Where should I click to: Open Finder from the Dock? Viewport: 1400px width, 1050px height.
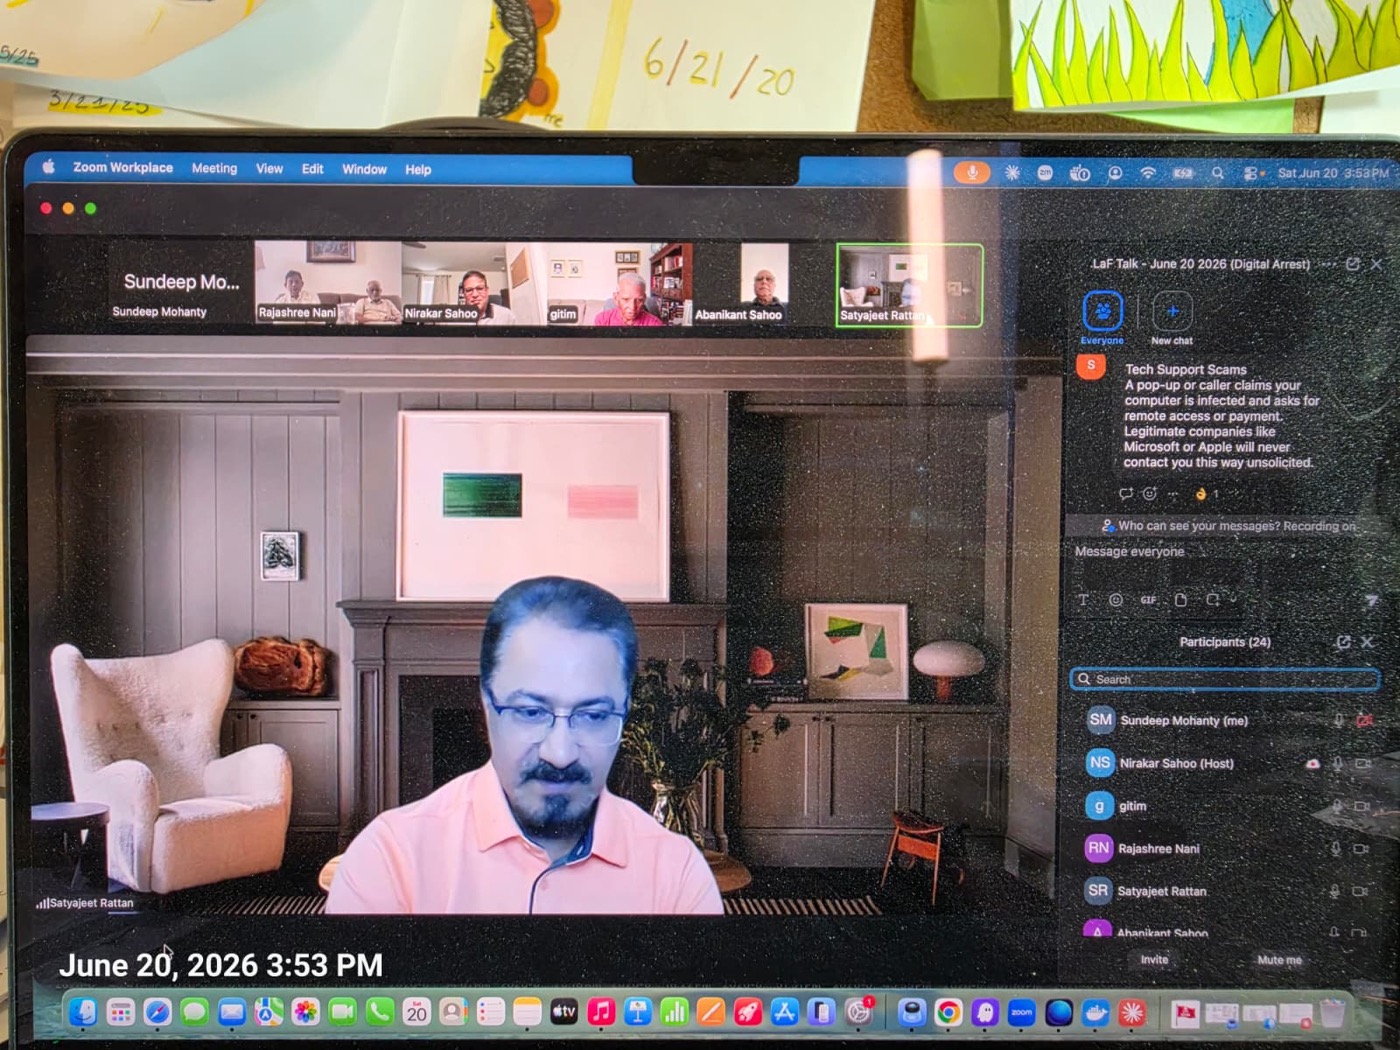(x=83, y=1013)
